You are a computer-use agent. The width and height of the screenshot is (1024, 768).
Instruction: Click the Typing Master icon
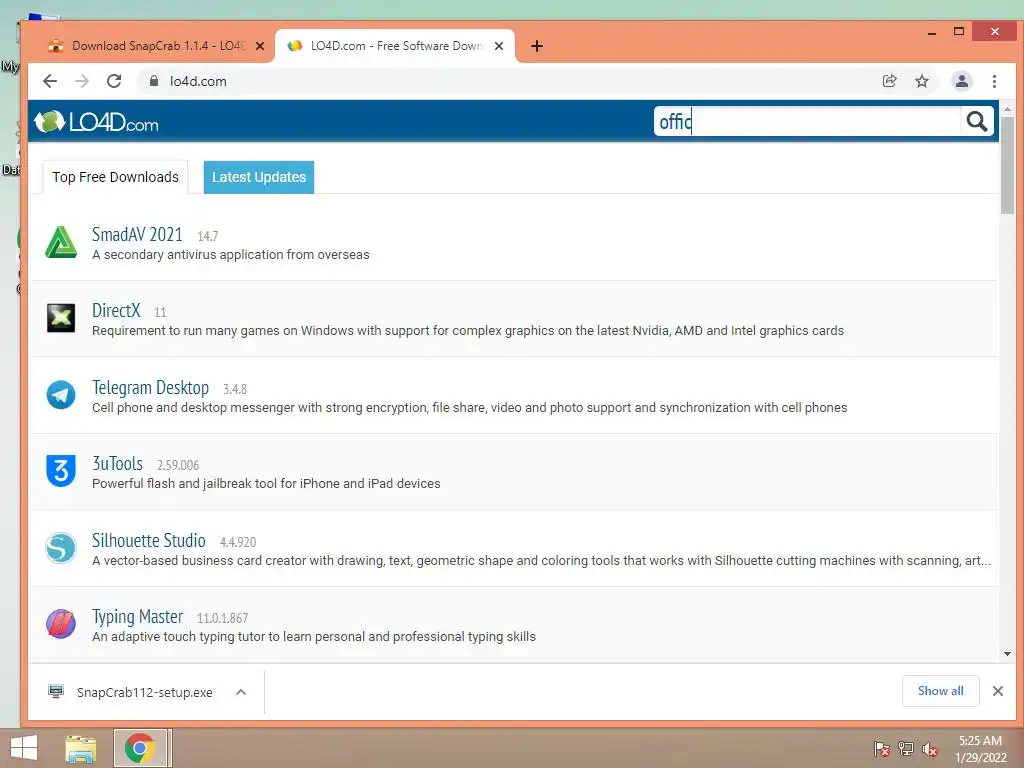pyautogui.click(x=61, y=624)
